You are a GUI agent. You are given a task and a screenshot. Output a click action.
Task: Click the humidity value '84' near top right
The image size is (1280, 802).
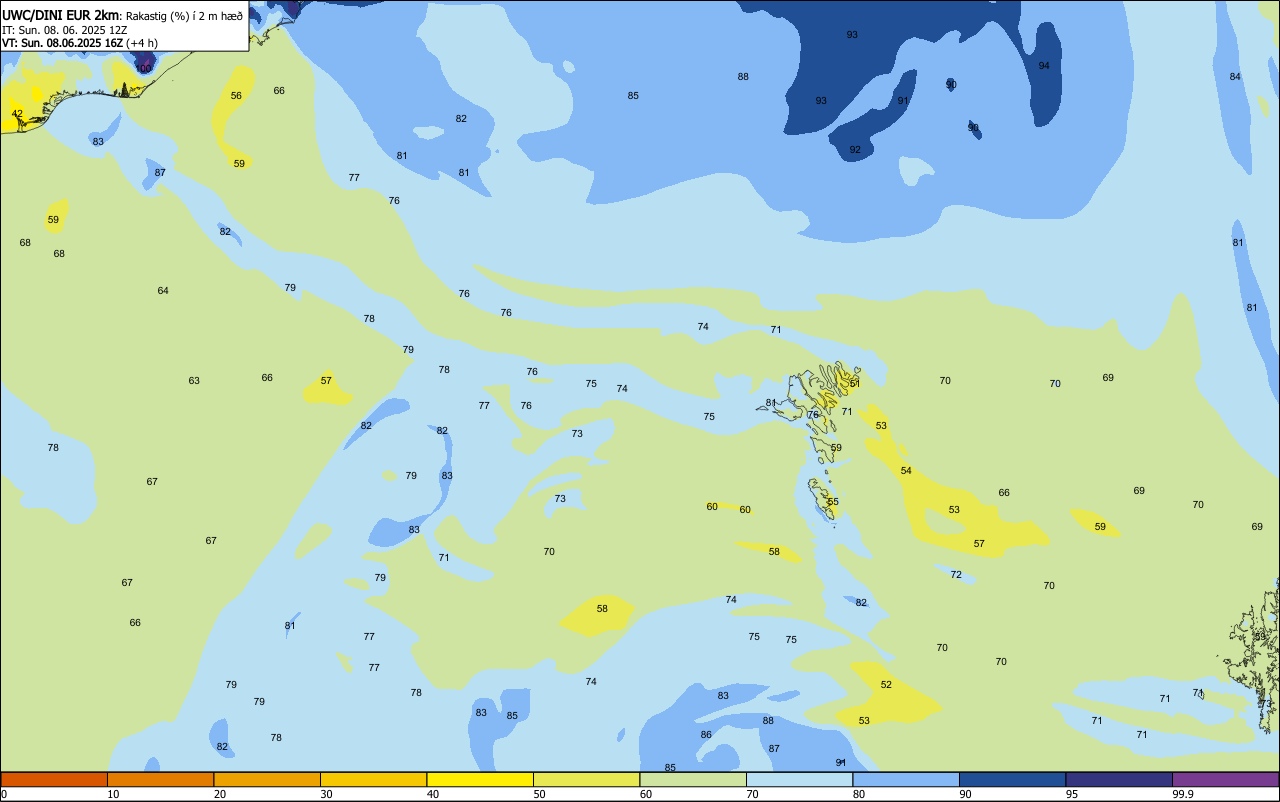pos(1235,77)
